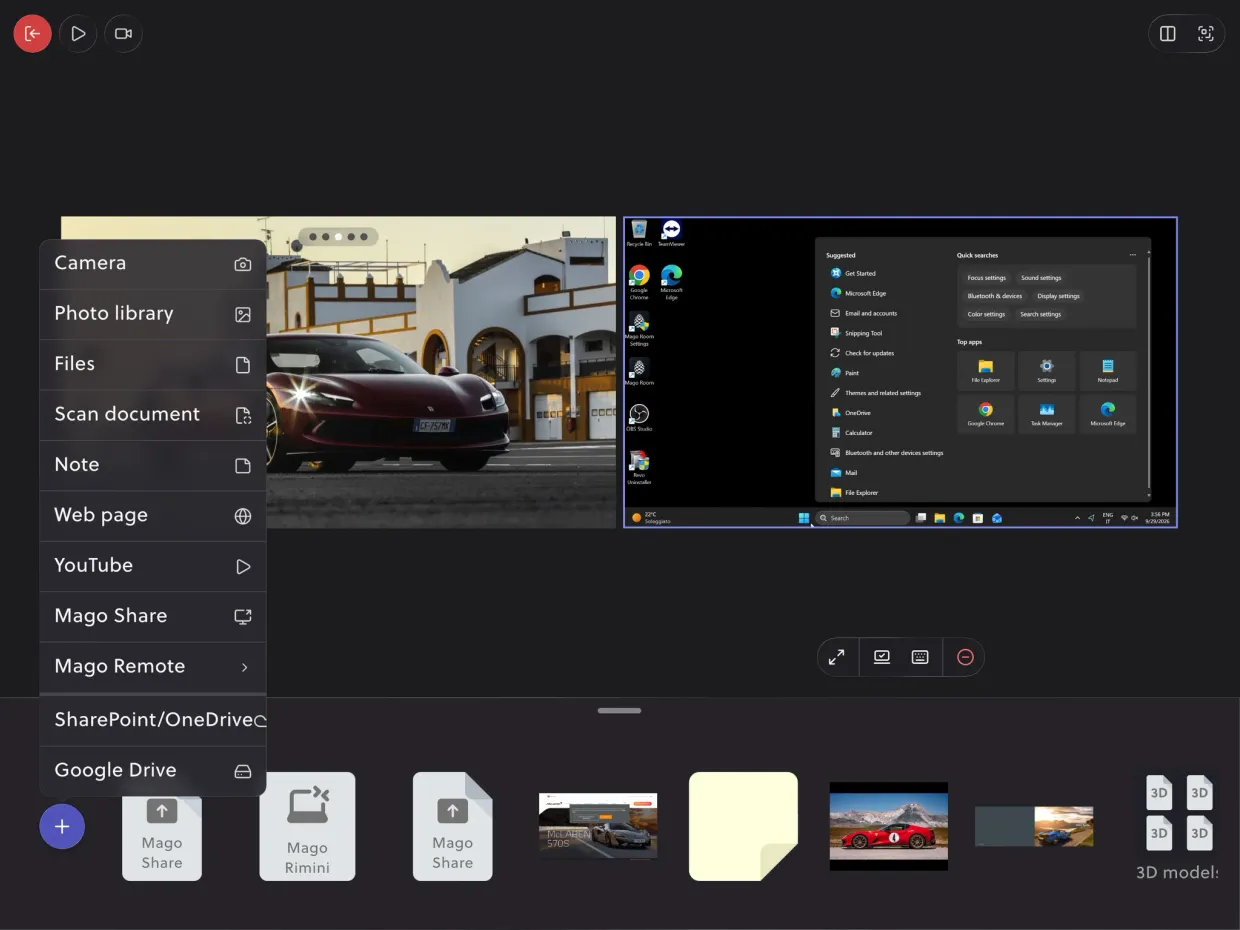This screenshot has width=1240, height=930.
Task: Open the wide sunset car image thumbnail
Action: pyautogui.click(x=1034, y=826)
